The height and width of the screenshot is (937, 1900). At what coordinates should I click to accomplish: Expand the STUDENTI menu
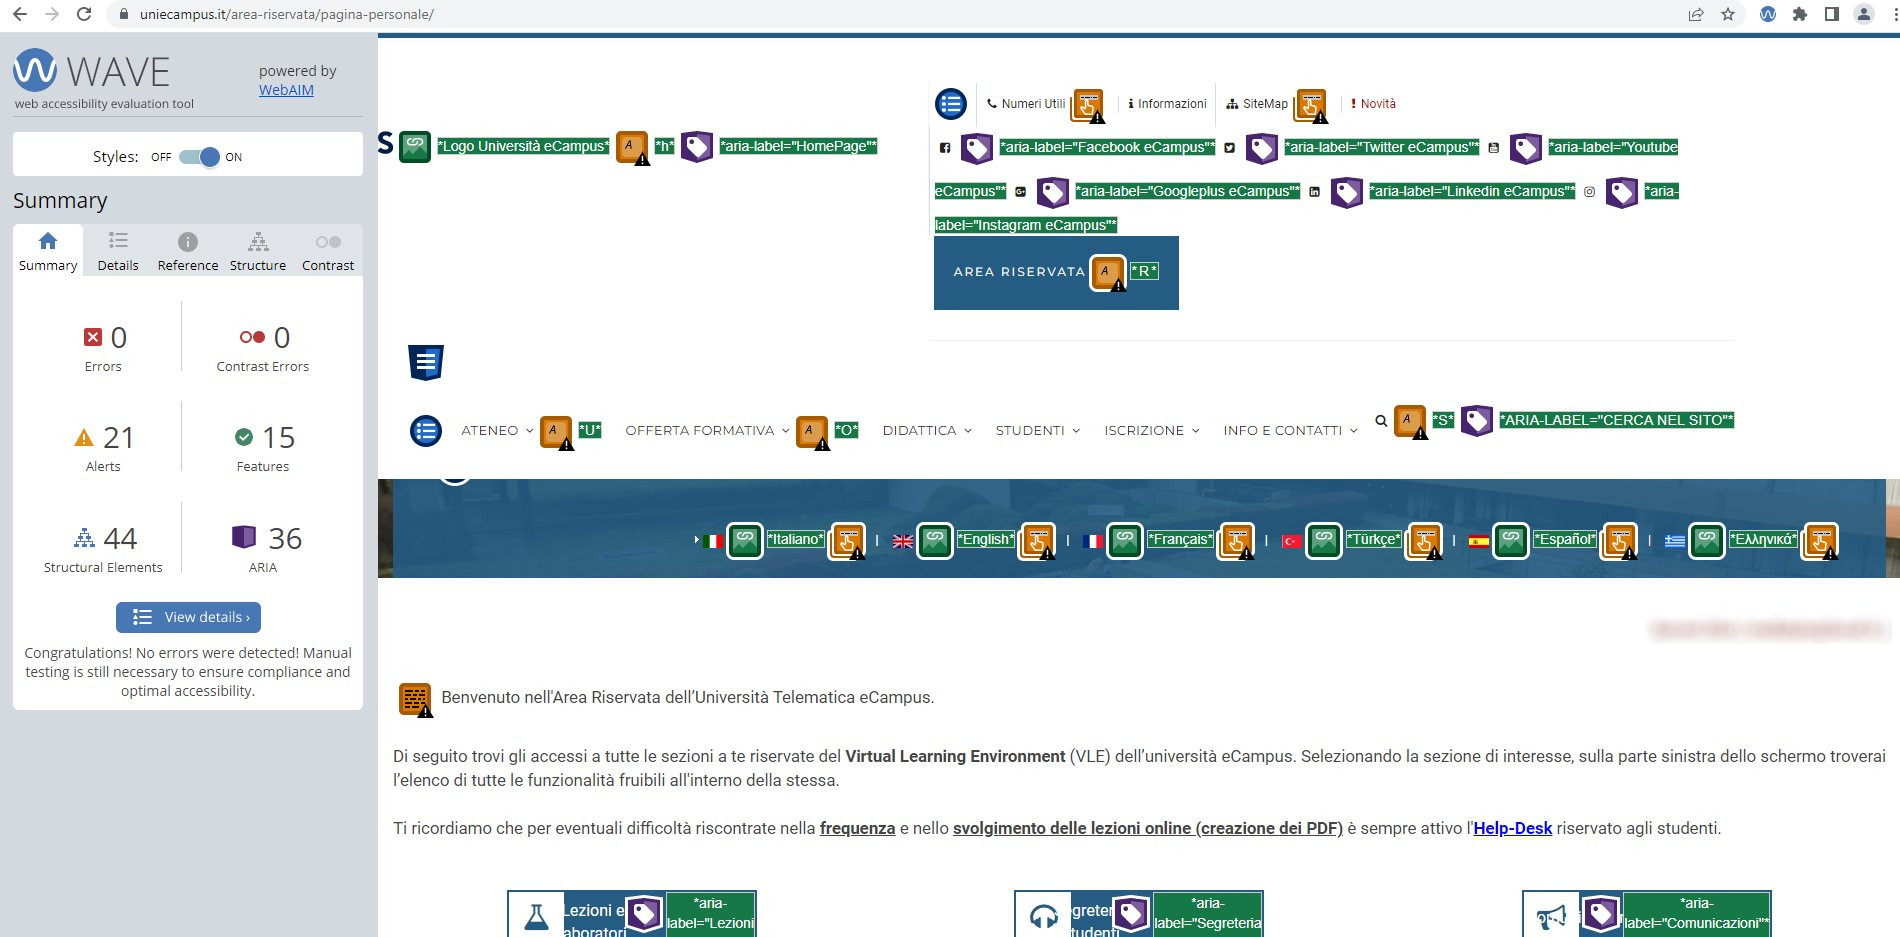[x=1037, y=431]
